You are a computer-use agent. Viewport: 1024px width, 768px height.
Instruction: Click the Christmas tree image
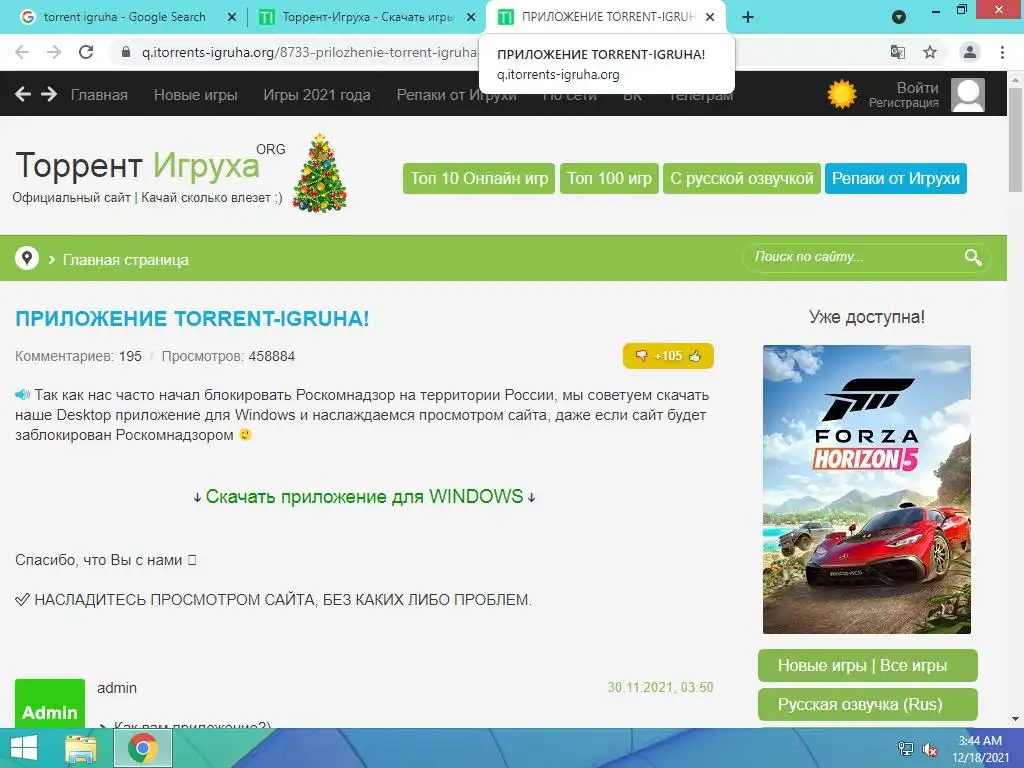319,173
